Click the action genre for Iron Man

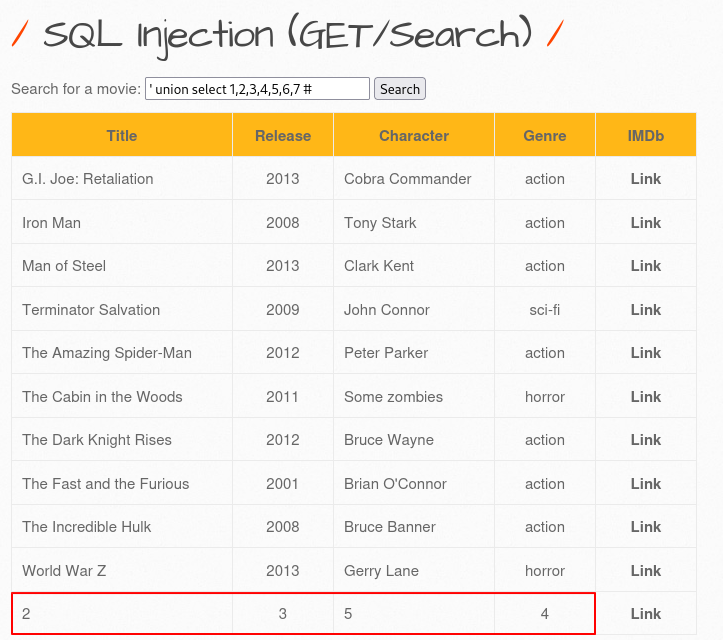point(545,223)
